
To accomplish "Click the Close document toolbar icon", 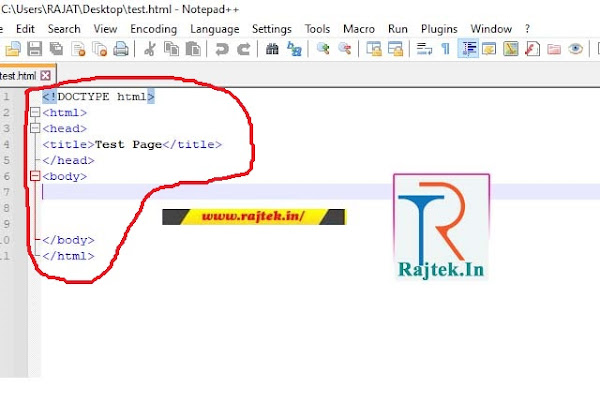I will [x=78, y=49].
